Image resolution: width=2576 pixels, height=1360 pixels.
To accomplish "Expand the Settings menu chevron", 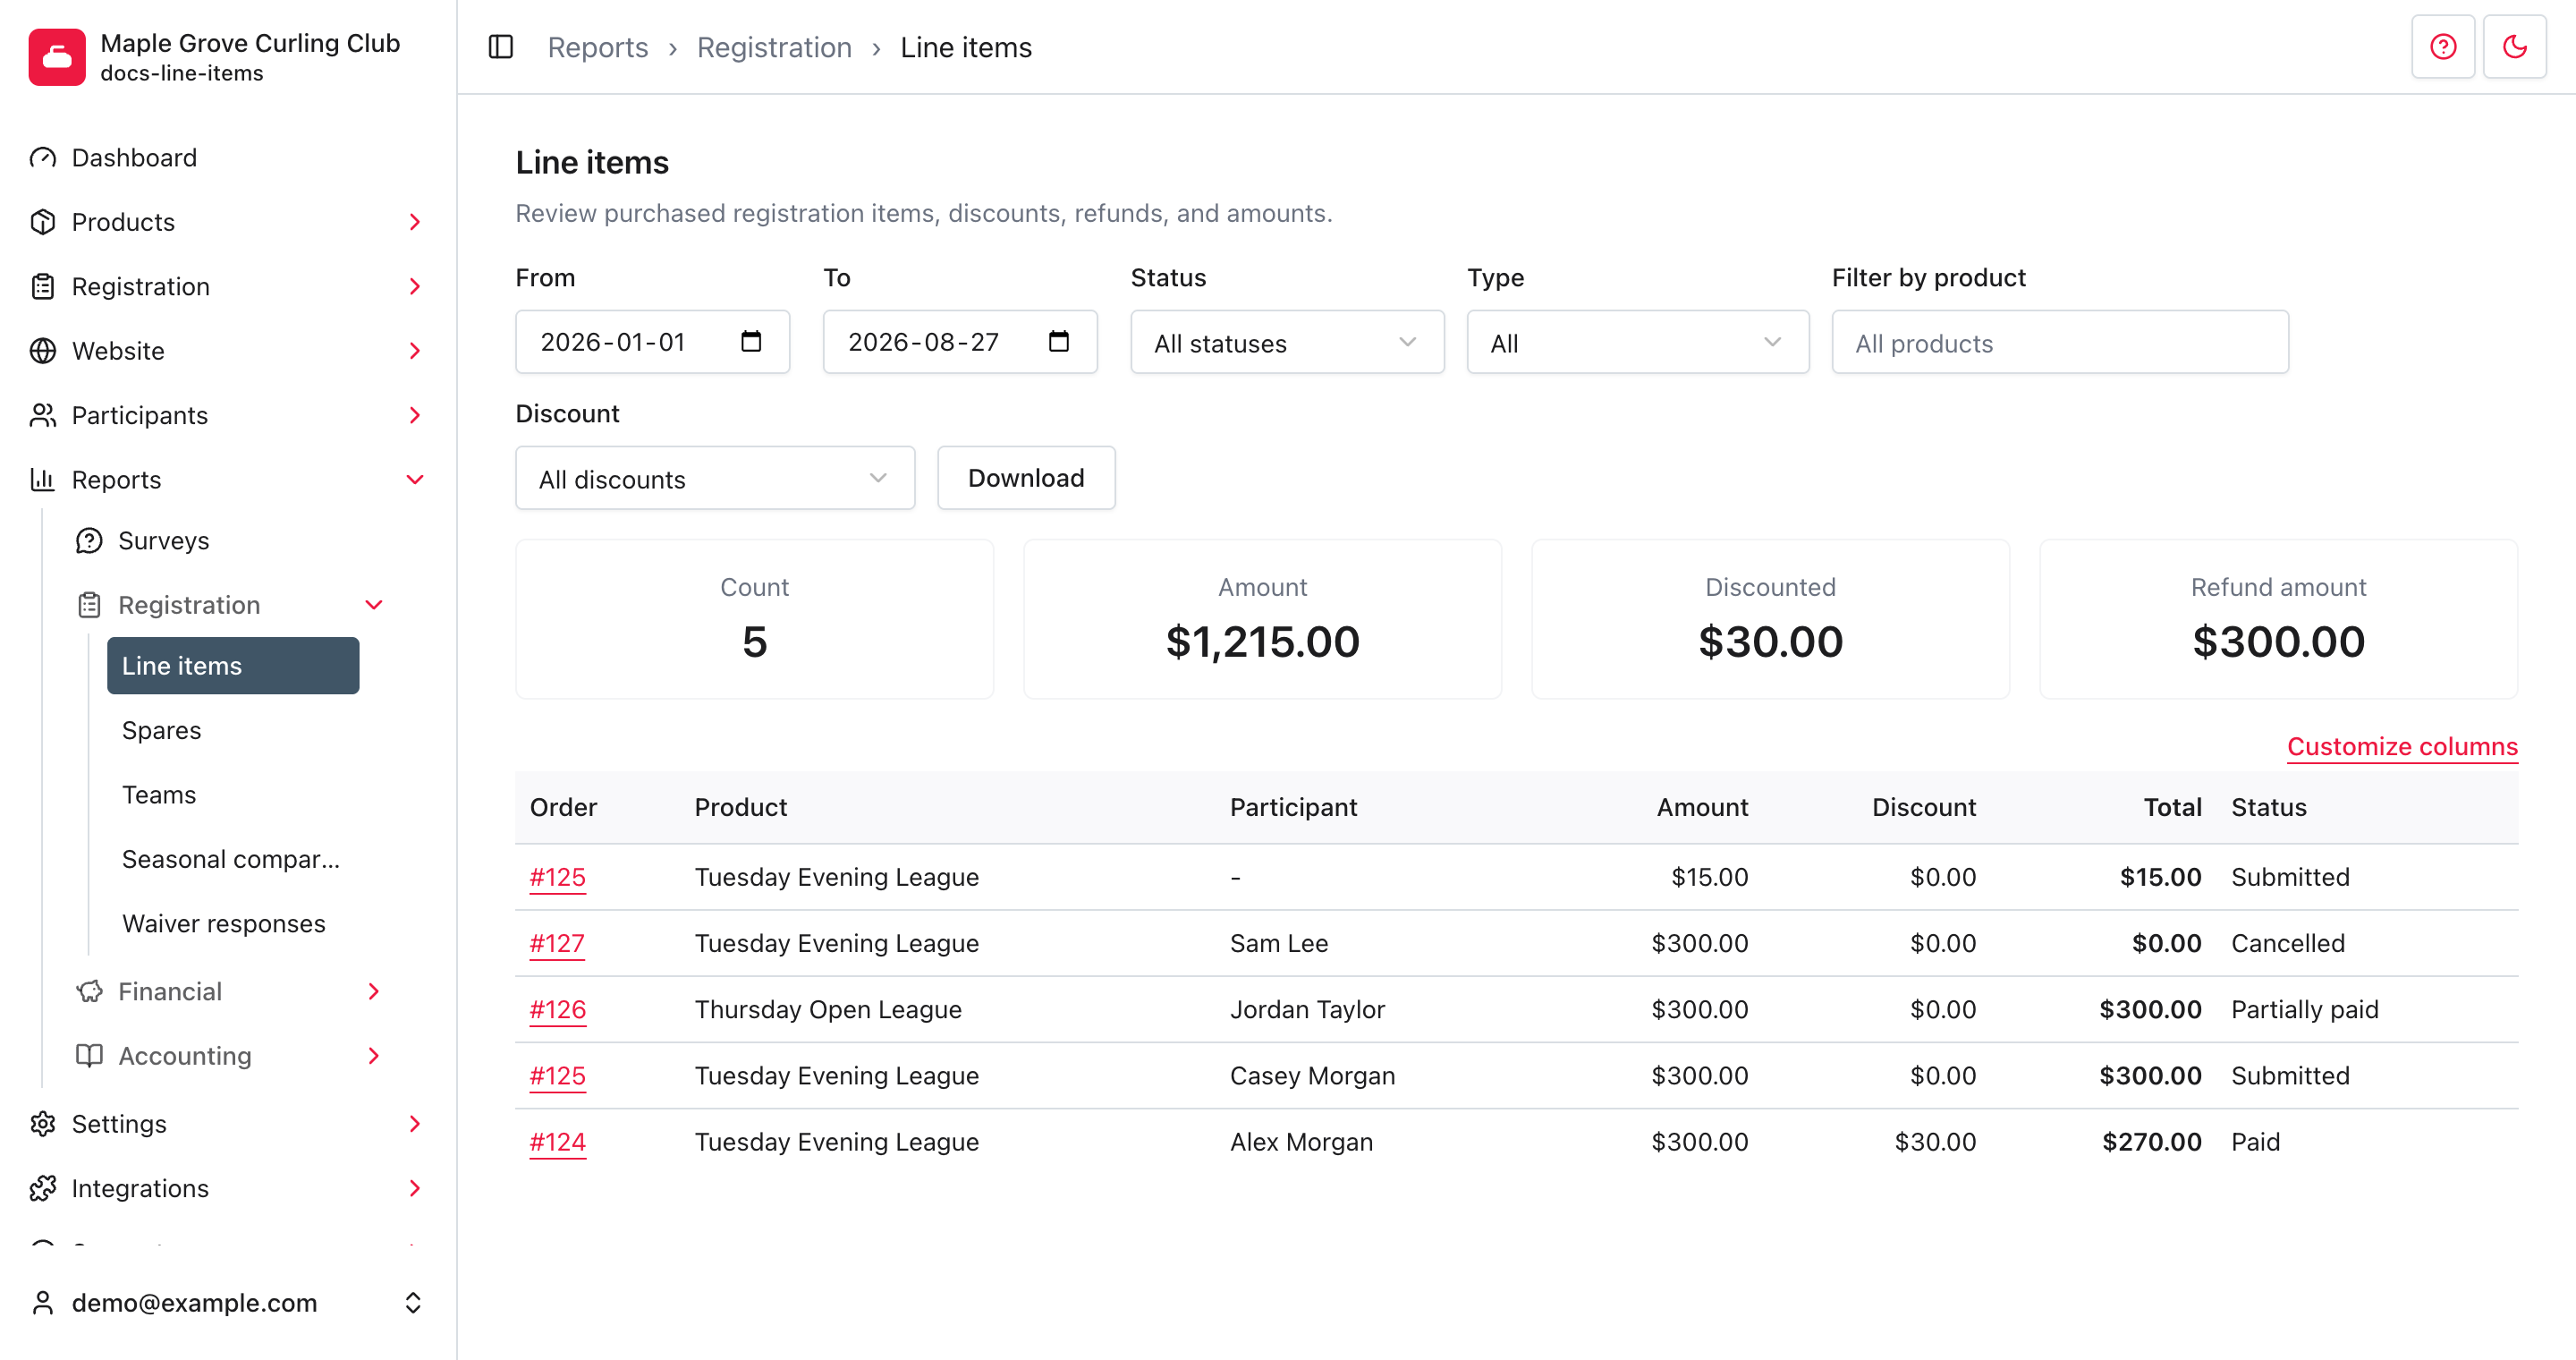I will [415, 1124].
